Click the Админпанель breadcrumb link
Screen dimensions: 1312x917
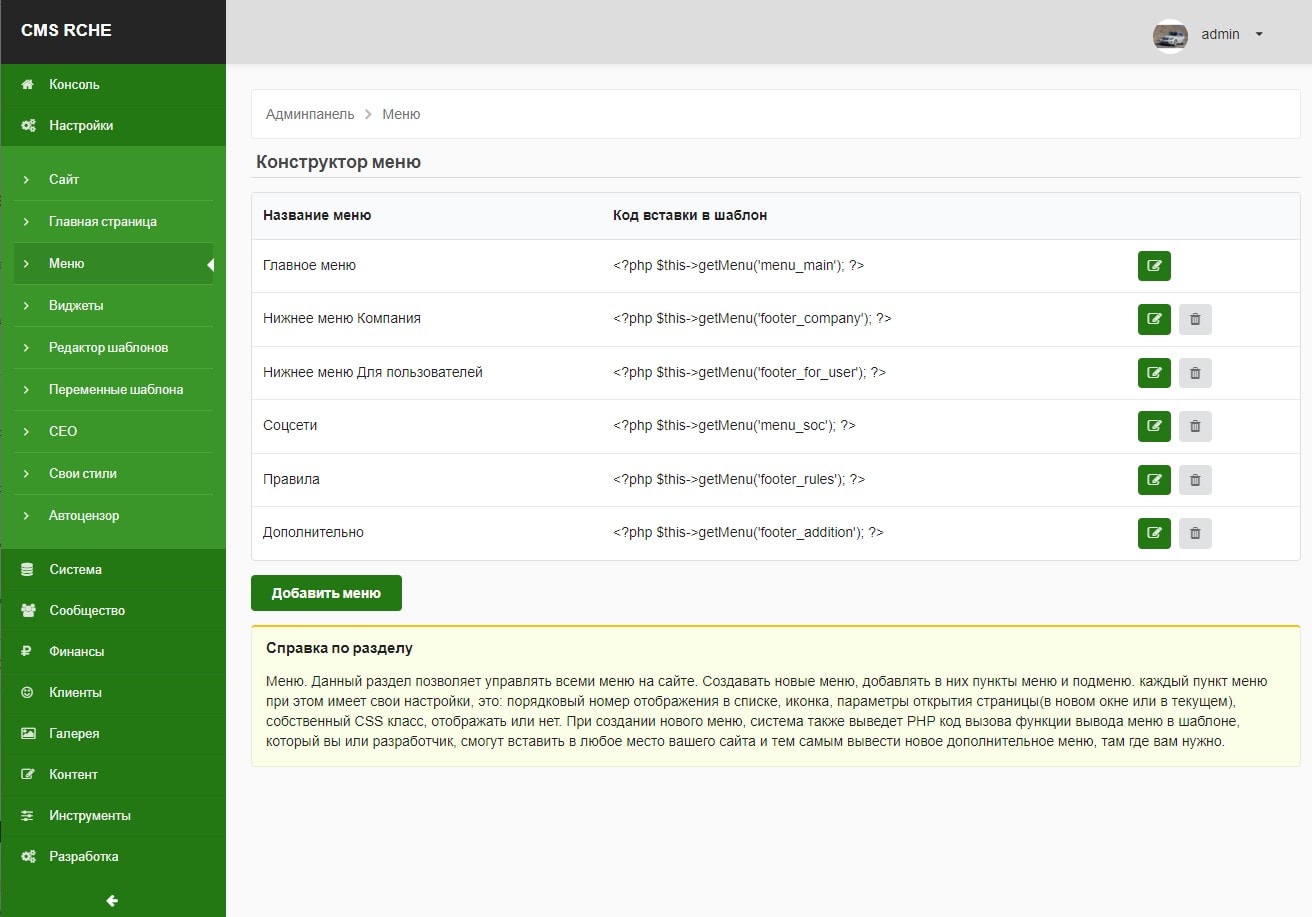[310, 114]
